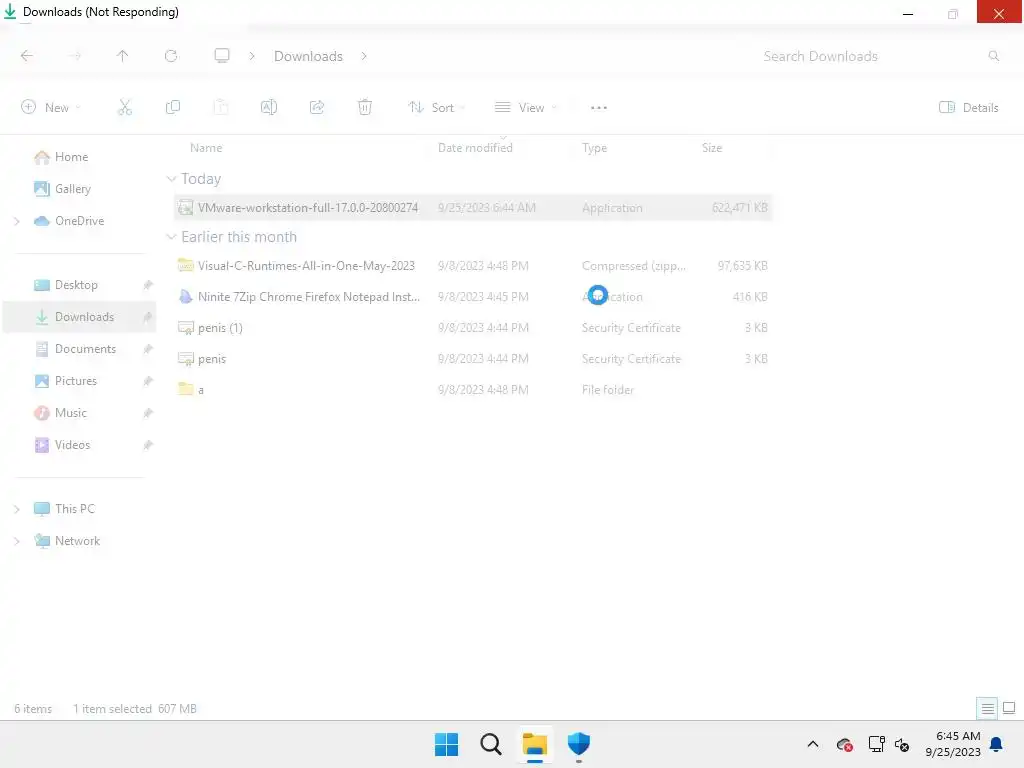Click Downloads in the address breadcrumb

(x=308, y=56)
